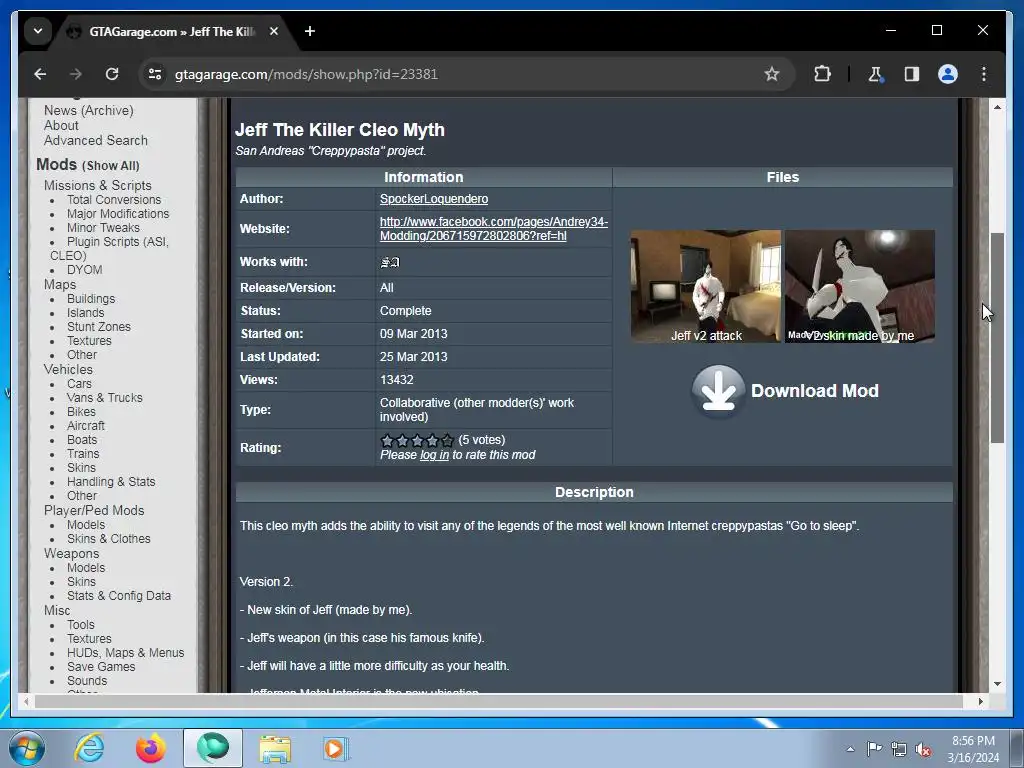This screenshot has width=1024, height=768.
Task: Close the GTAGarage tab
Action: [274, 31]
